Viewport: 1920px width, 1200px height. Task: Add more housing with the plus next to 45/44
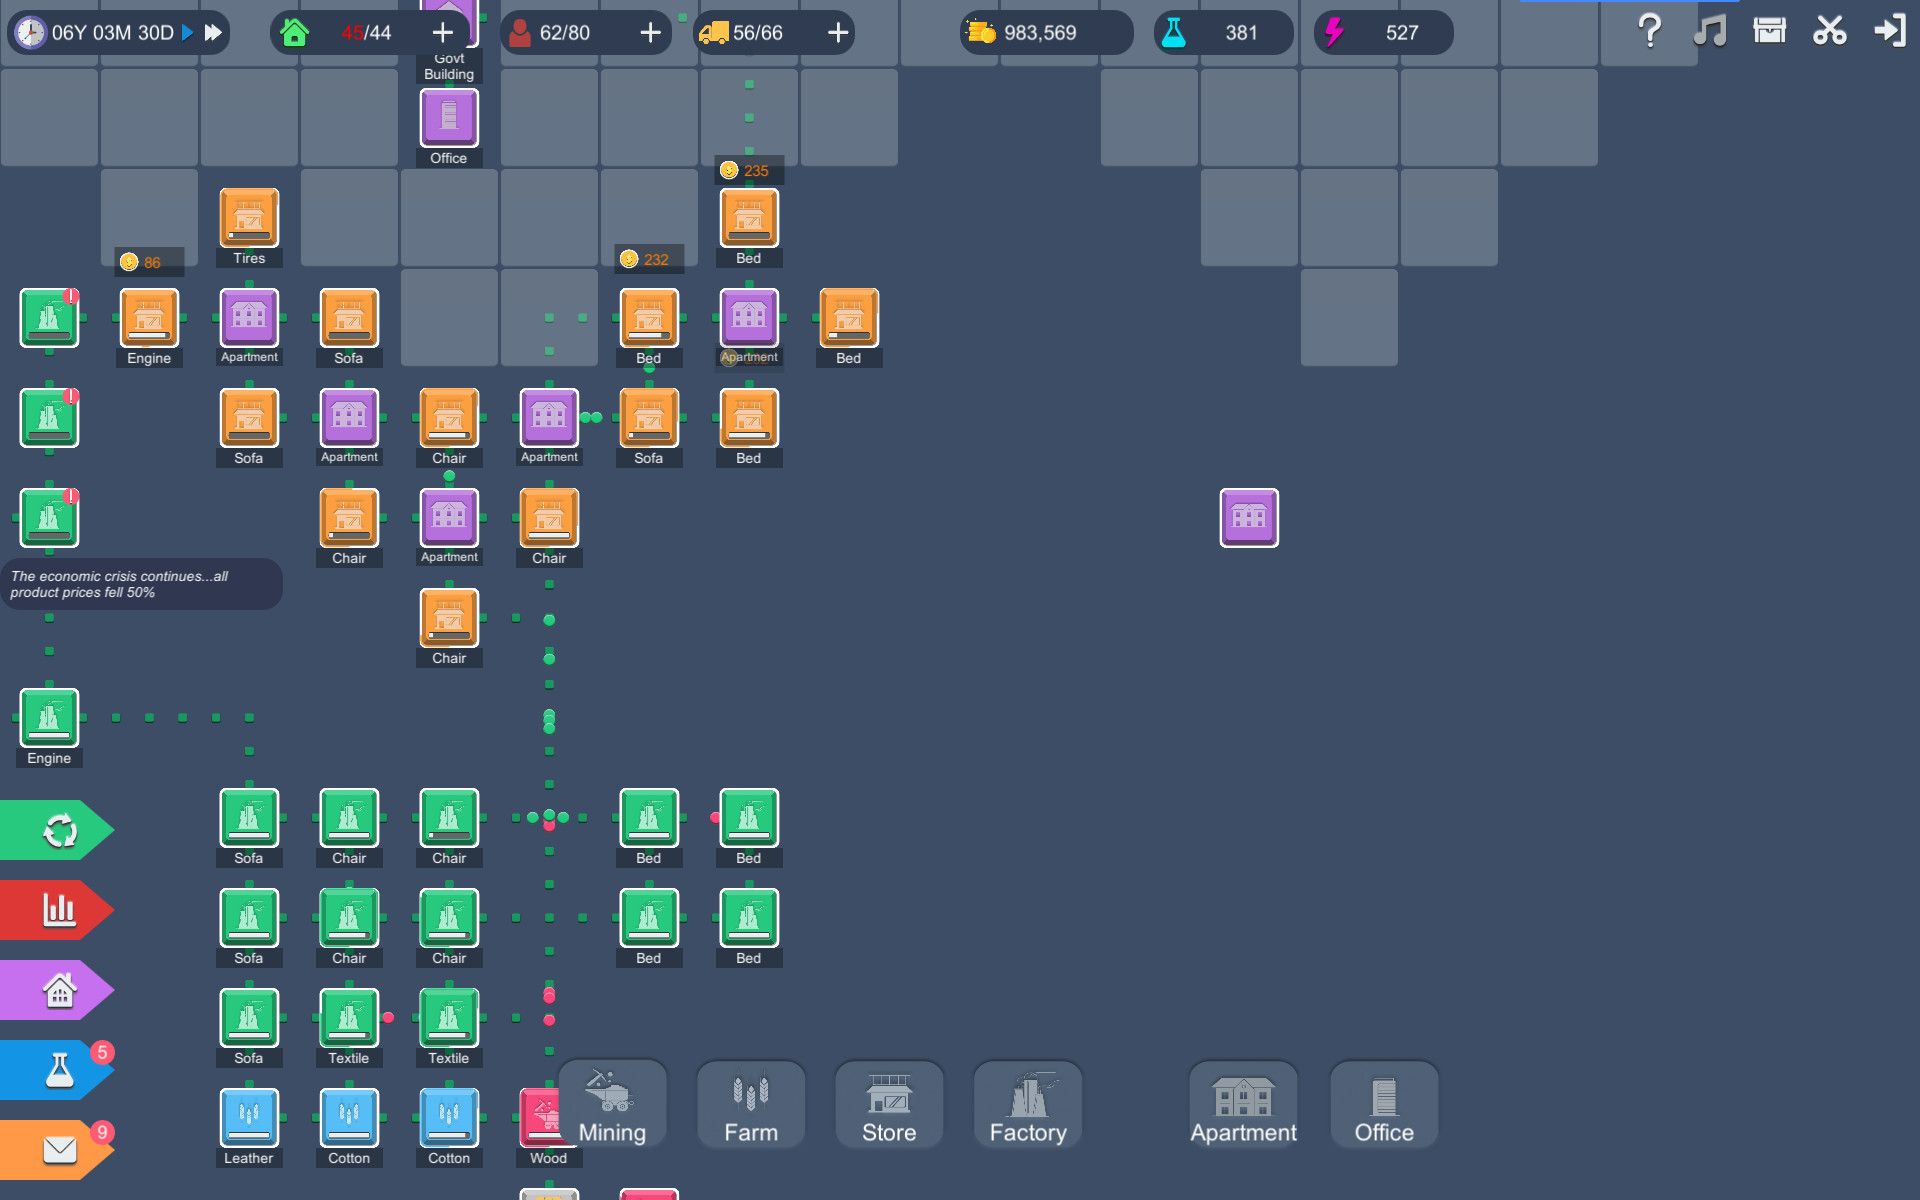tap(441, 32)
